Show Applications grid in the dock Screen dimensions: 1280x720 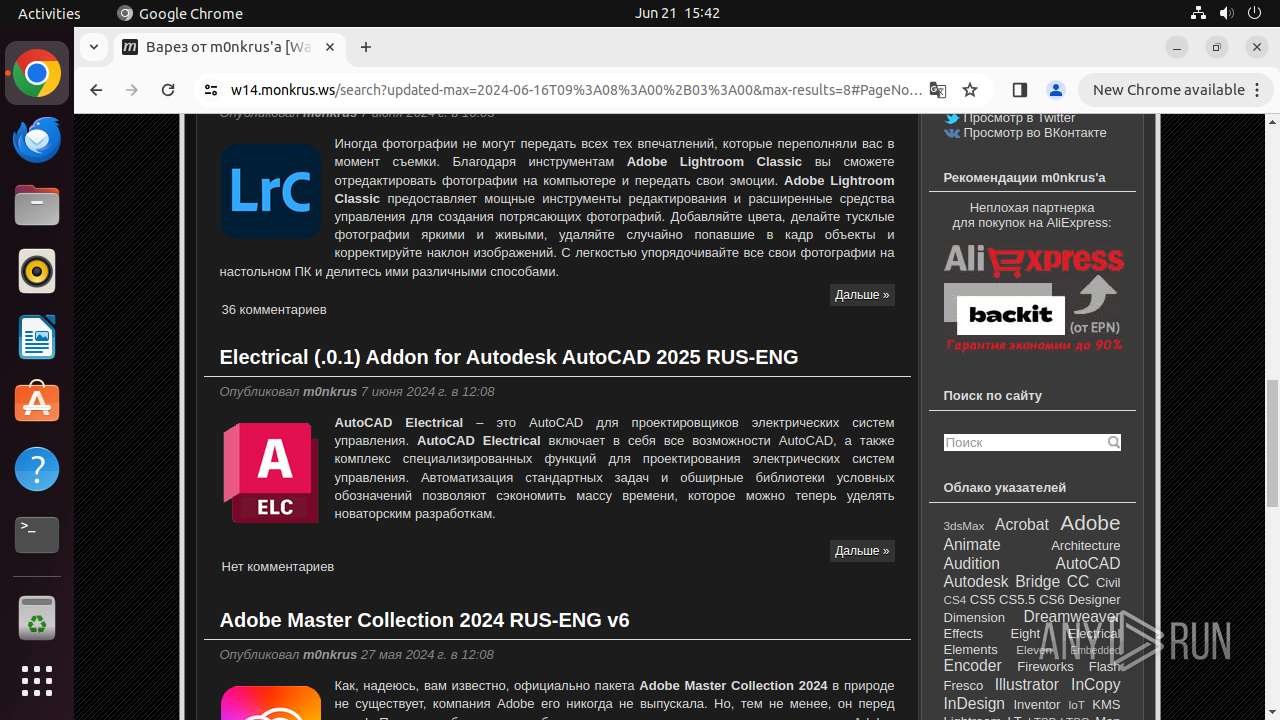[x=37, y=681]
